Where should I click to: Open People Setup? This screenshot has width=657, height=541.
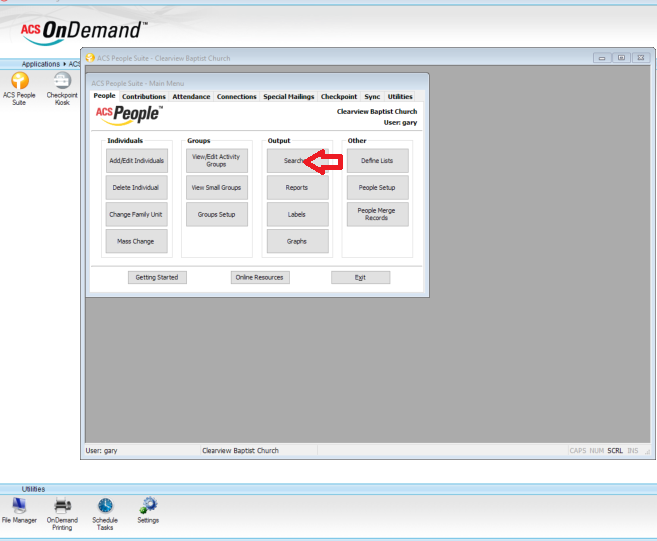tap(378, 187)
